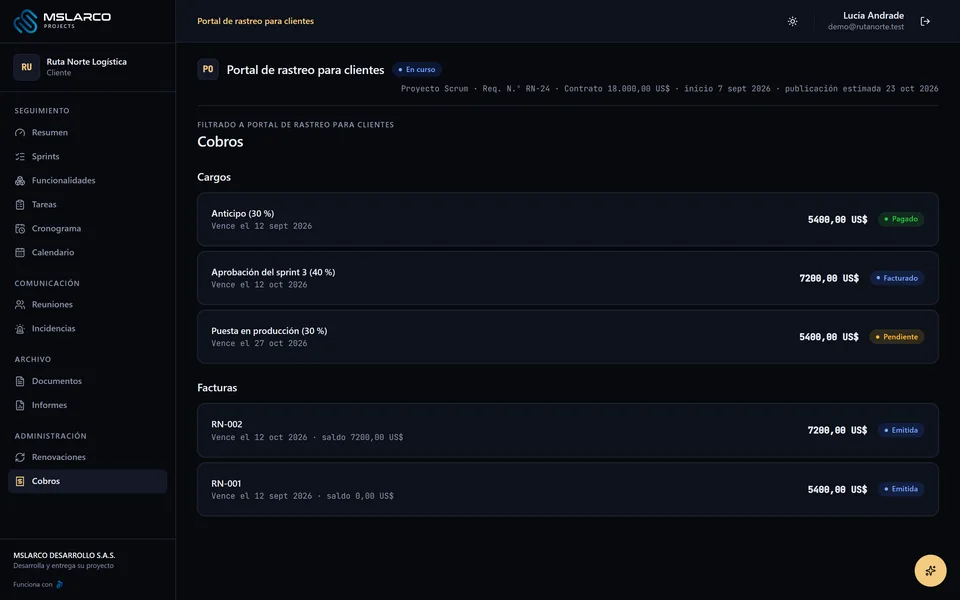This screenshot has width=960, height=600.
Task: Click the Sprints list icon
Action: [20, 157]
